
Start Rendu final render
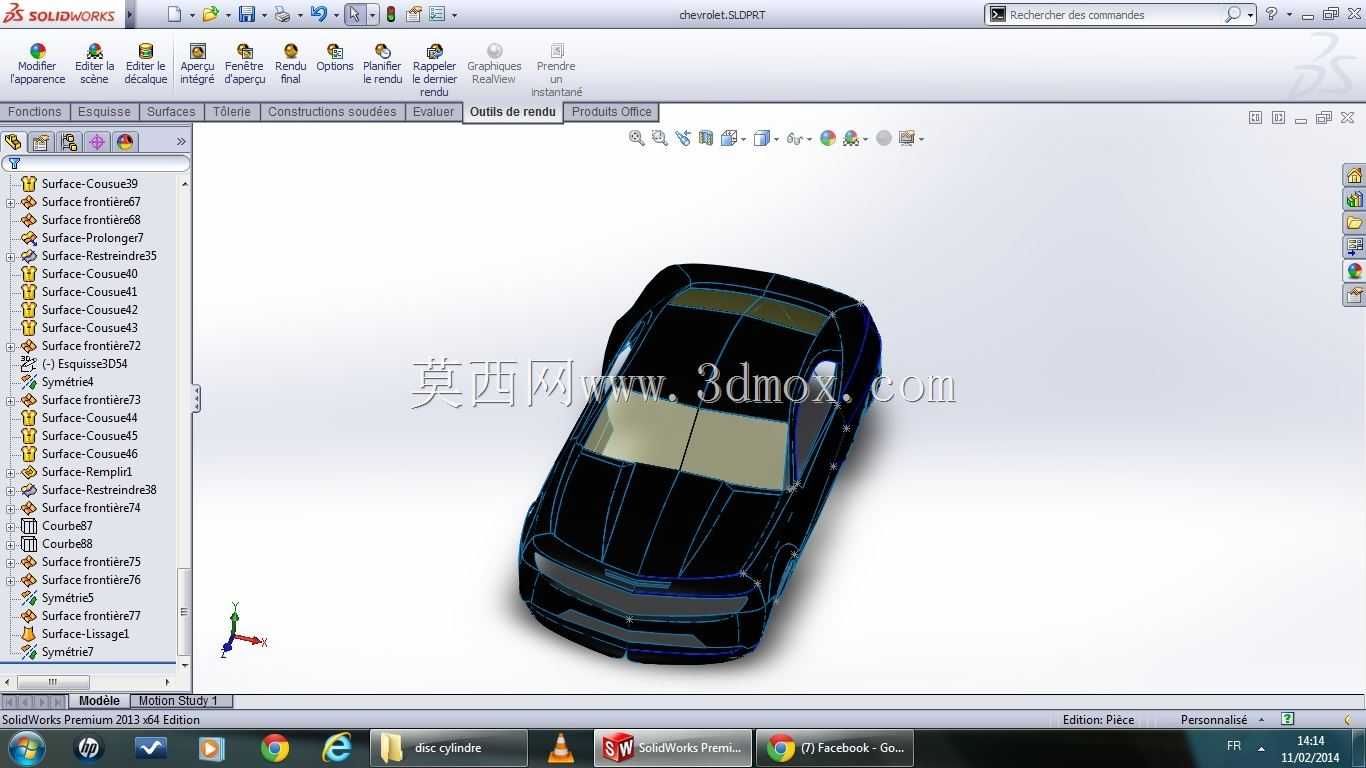pyautogui.click(x=290, y=65)
